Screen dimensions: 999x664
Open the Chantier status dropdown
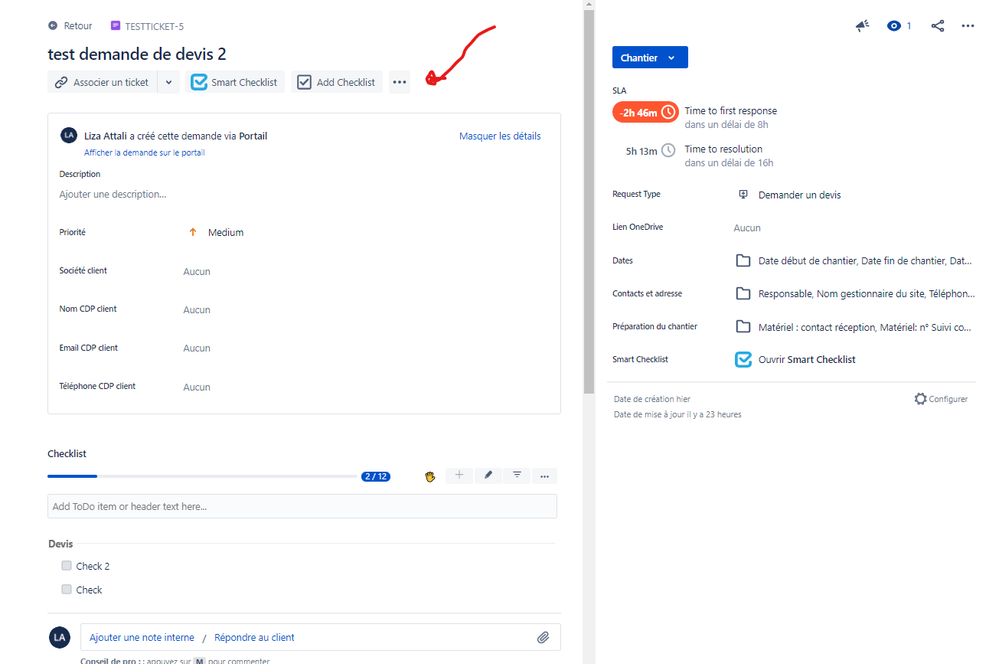(650, 57)
